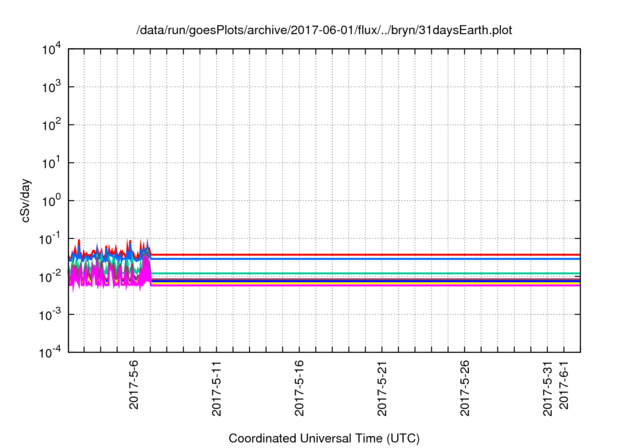Click the 10^-2 y-axis tick label
Viewport: 640px width, 448px height.
pos(50,277)
